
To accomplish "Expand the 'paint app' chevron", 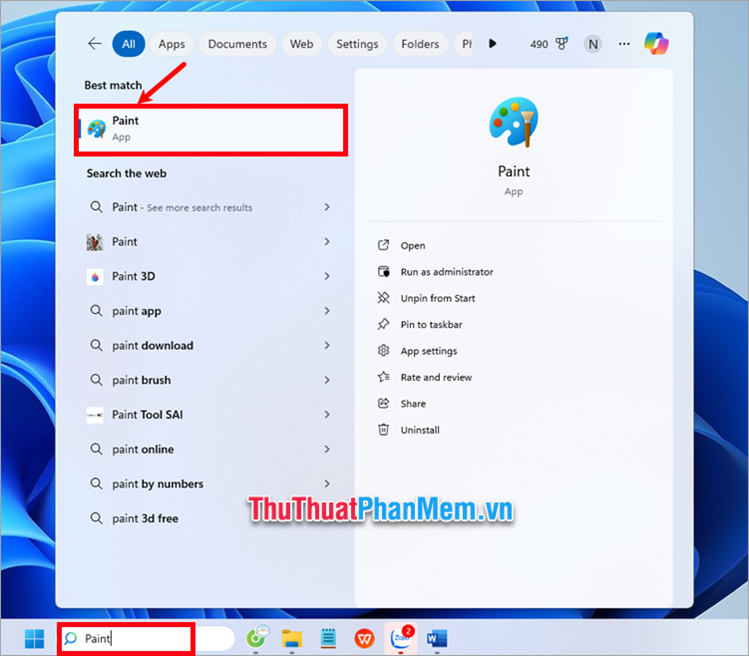I will coord(327,311).
